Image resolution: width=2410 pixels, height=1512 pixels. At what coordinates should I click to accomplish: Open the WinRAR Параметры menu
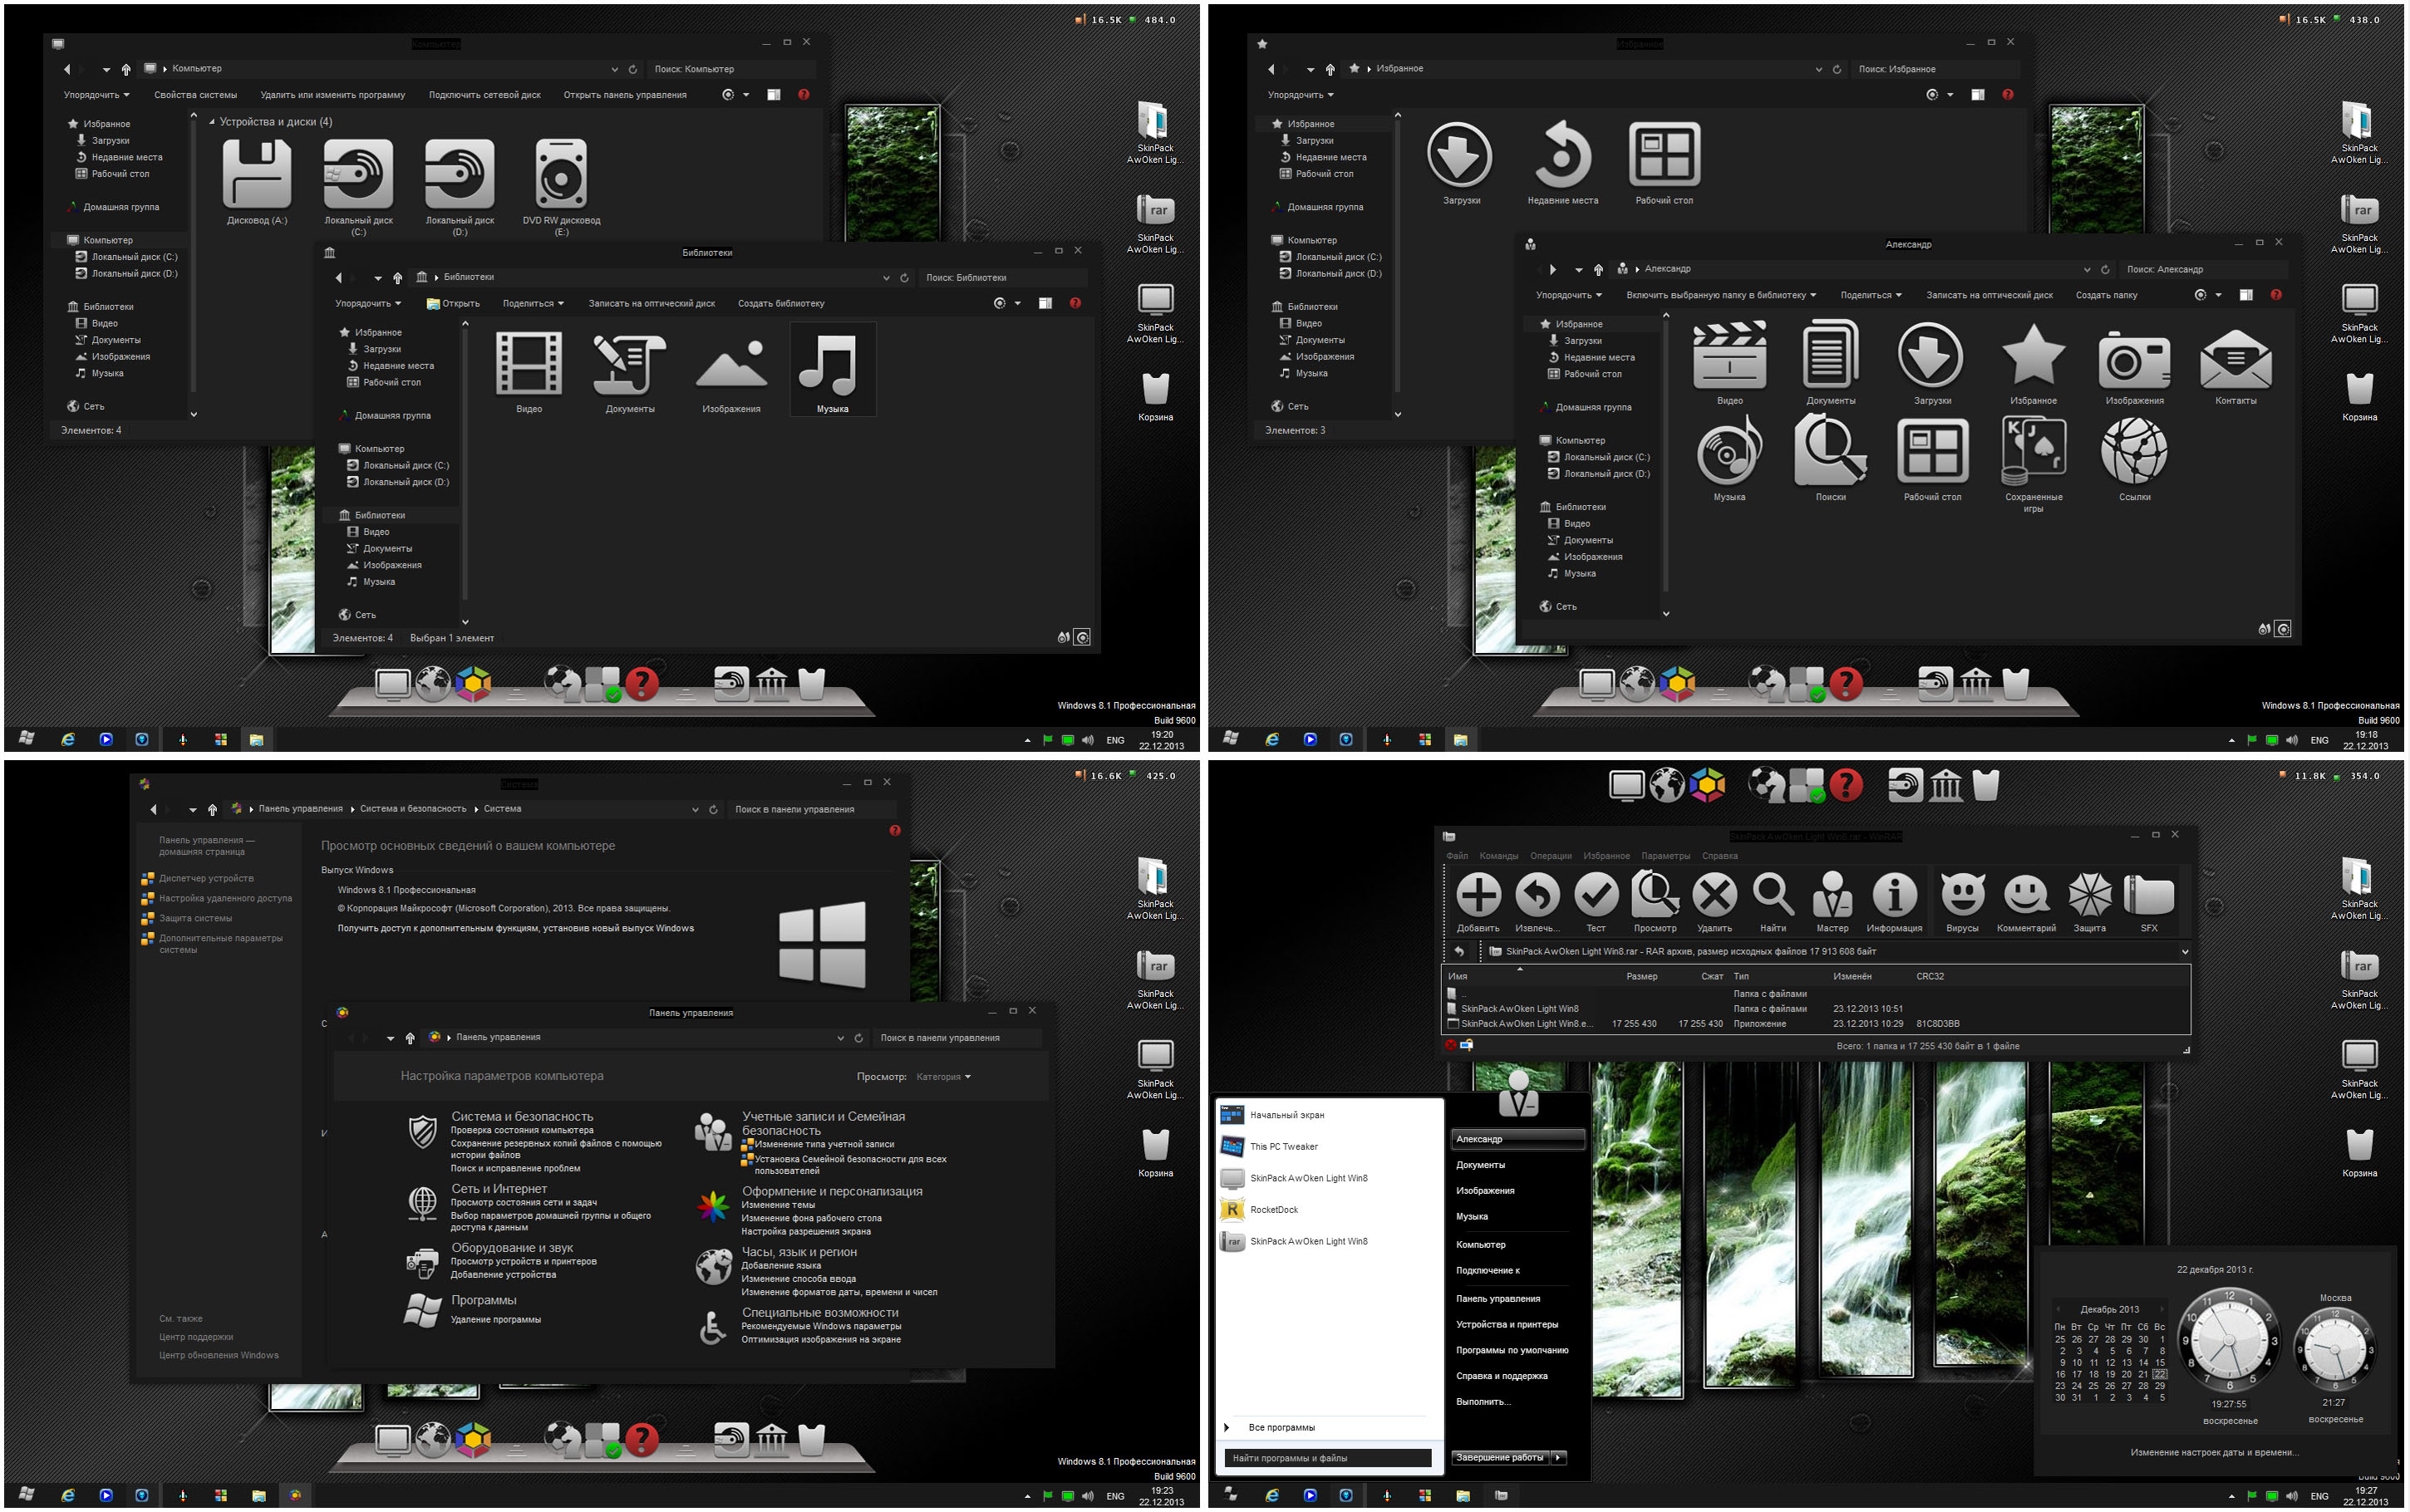1665,856
